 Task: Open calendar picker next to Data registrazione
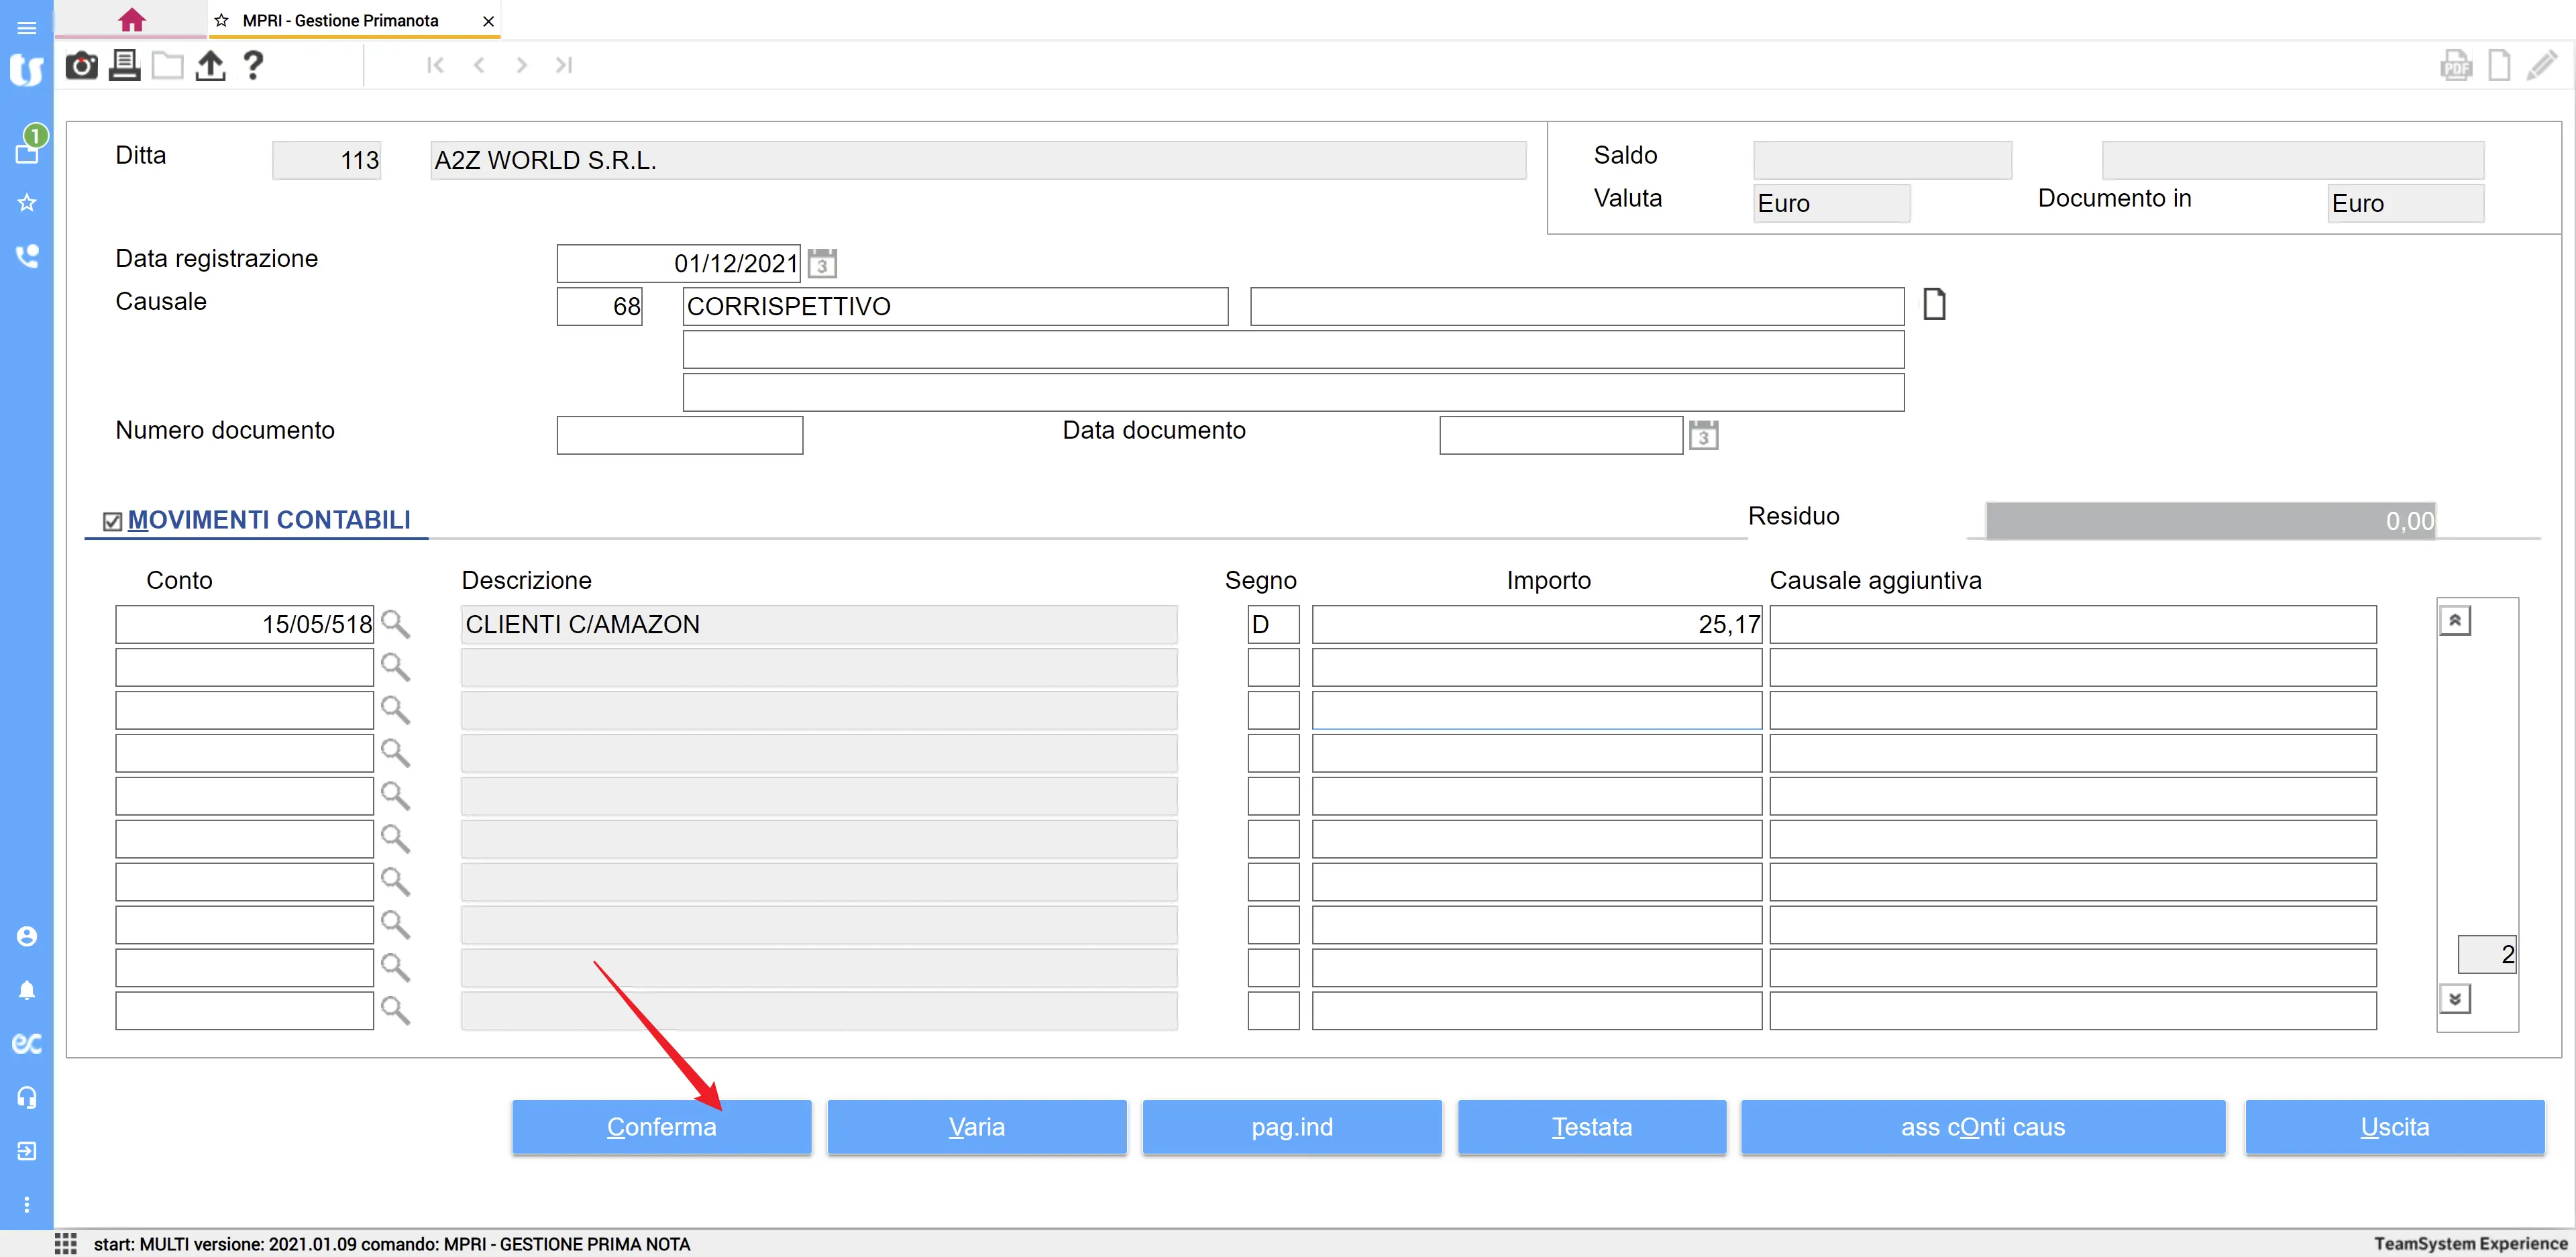tap(822, 264)
